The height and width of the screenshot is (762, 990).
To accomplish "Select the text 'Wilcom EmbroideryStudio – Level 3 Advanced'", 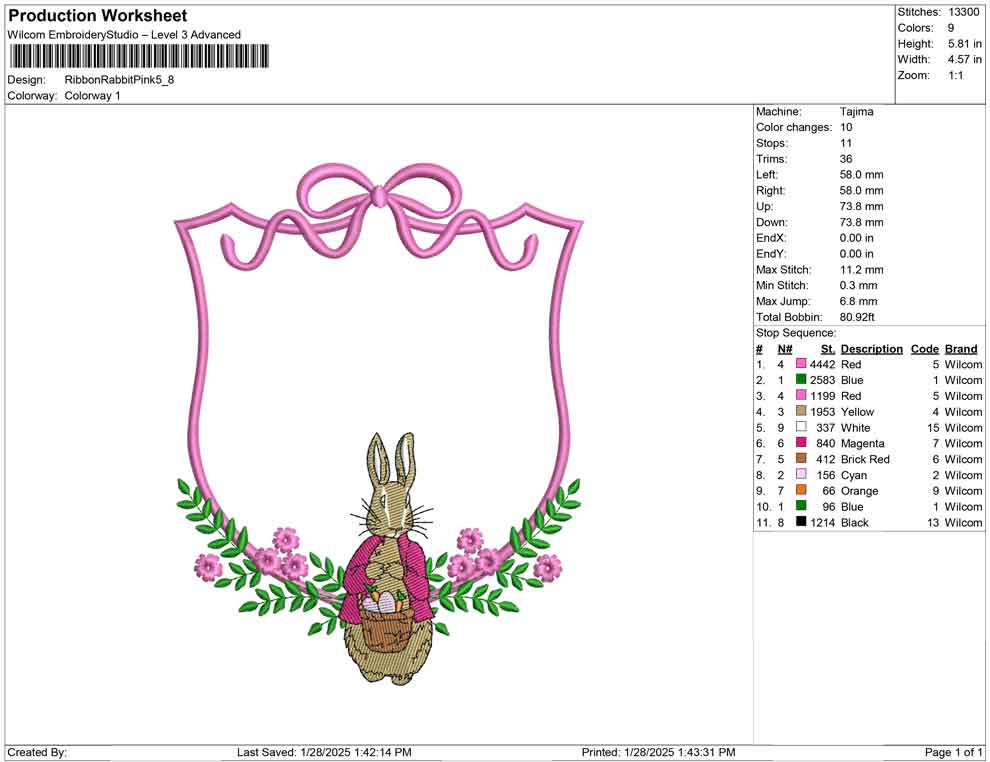I will [x=124, y=35].
